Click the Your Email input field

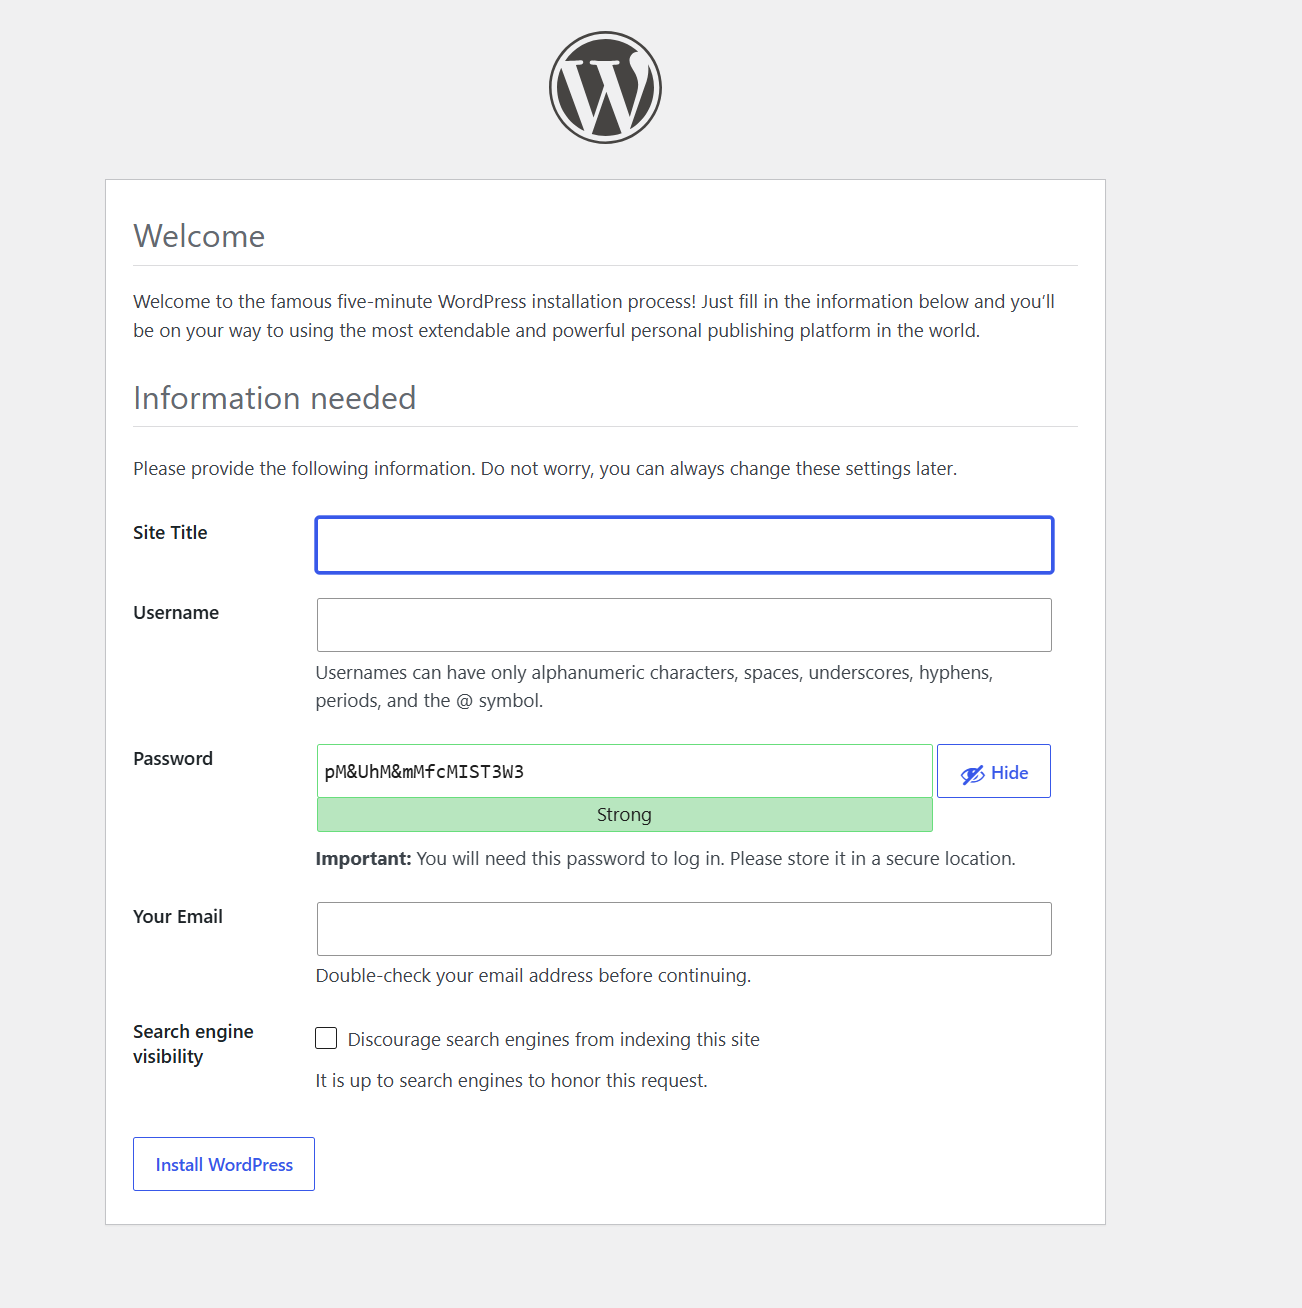(x=684, y=929)
